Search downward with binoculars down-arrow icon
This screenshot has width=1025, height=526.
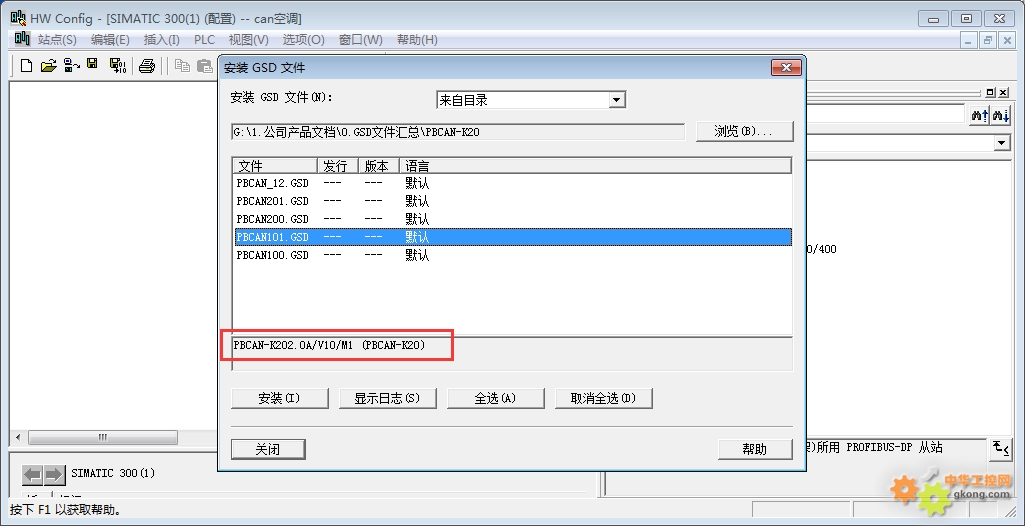[1001, 115]
